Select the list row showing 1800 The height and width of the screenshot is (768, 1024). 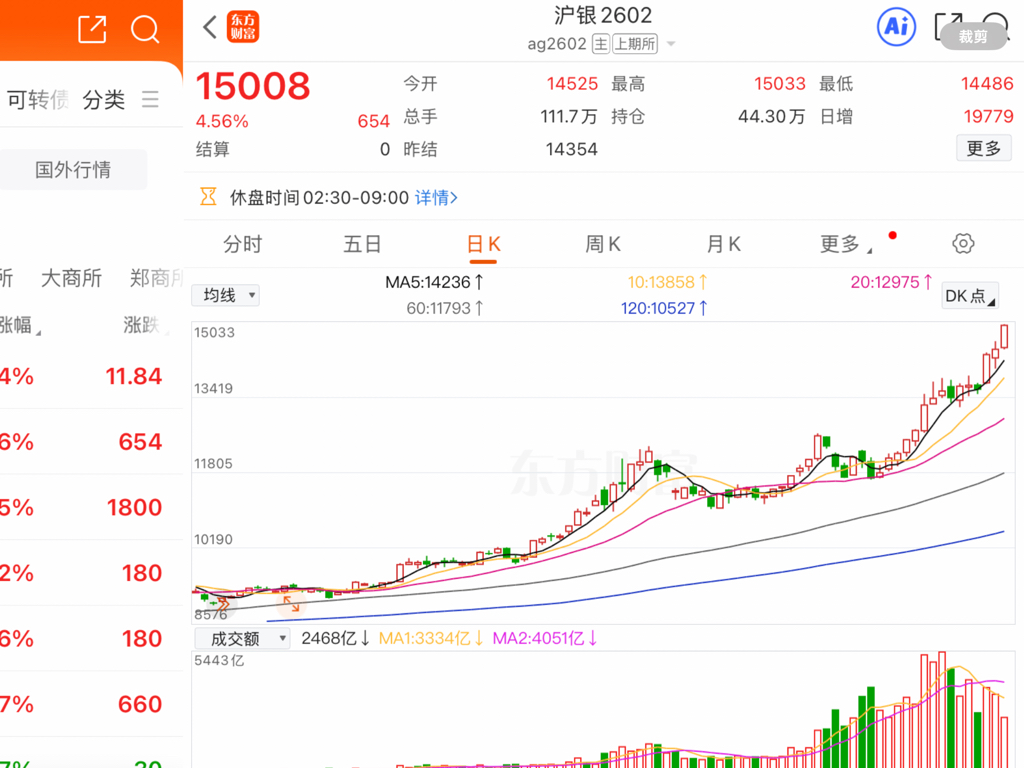point(91,507)
